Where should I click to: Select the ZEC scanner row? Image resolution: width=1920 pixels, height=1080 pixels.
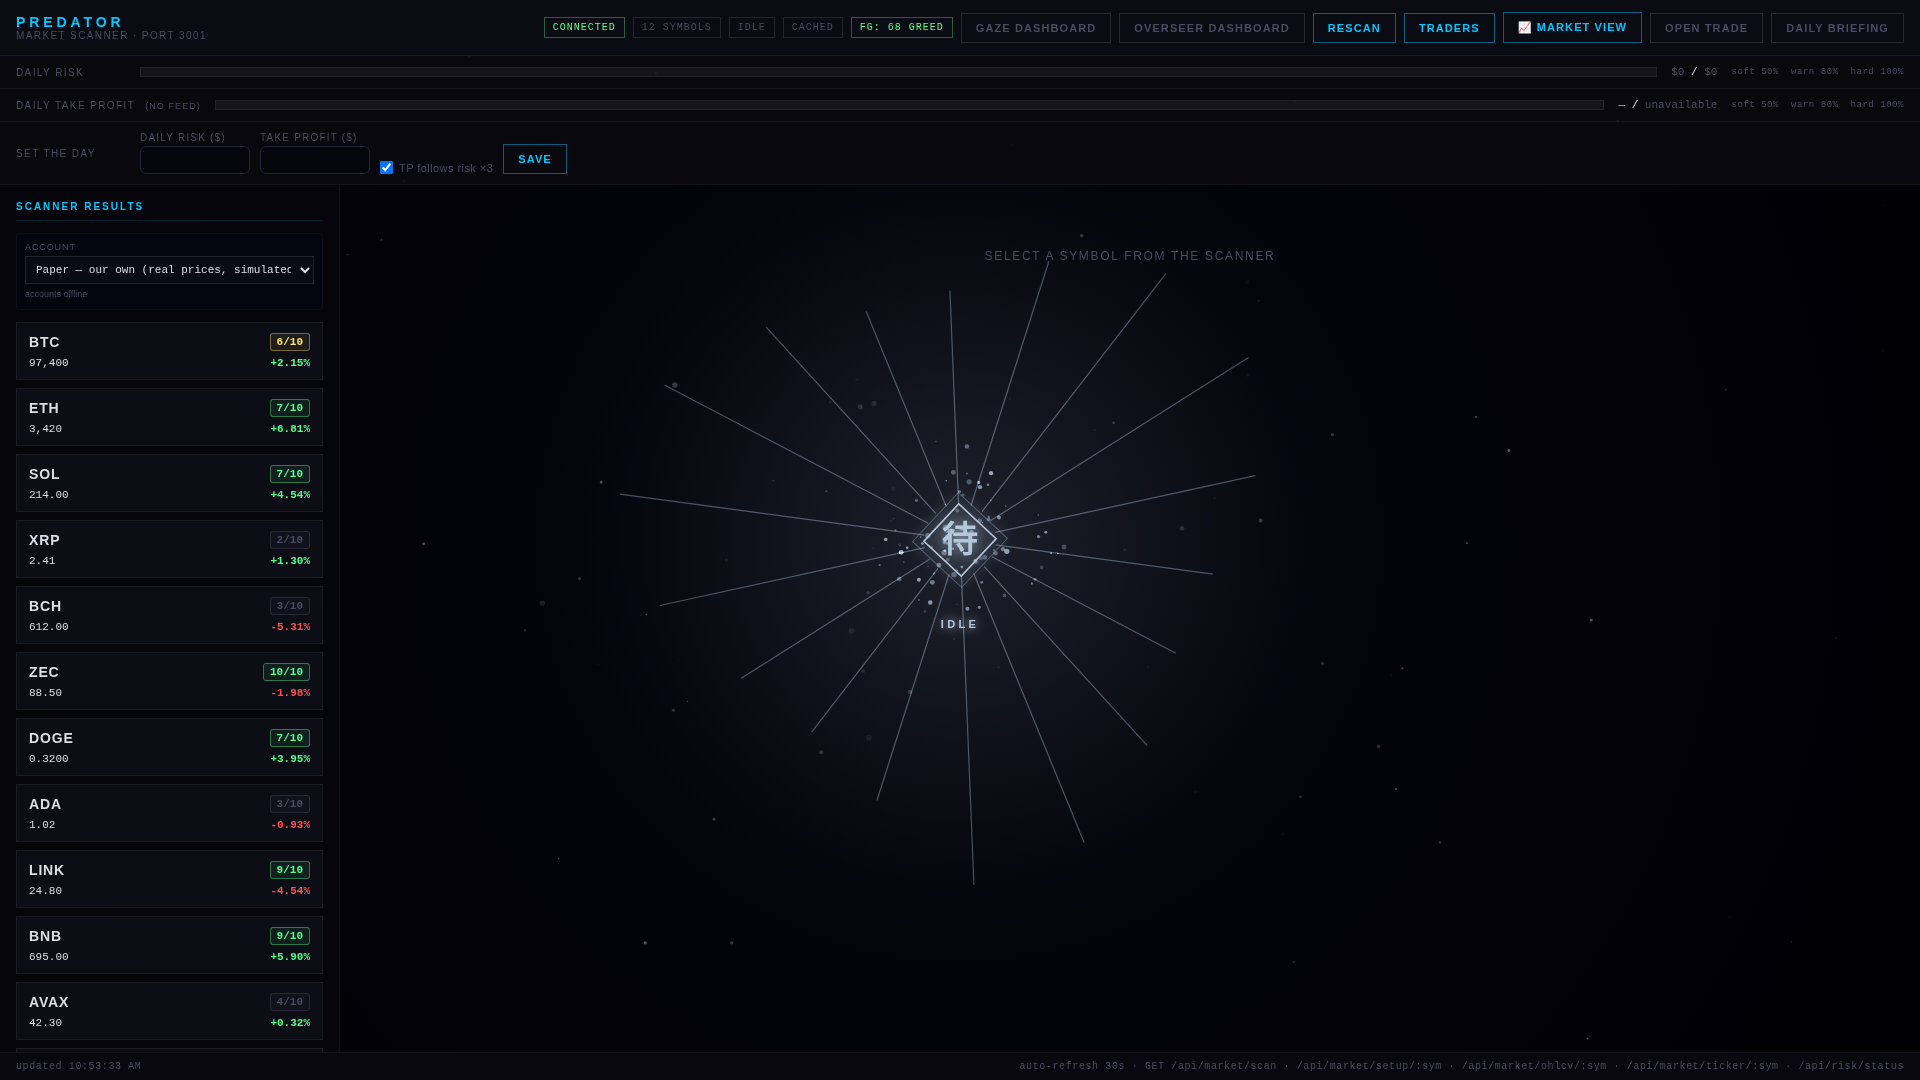169,681
